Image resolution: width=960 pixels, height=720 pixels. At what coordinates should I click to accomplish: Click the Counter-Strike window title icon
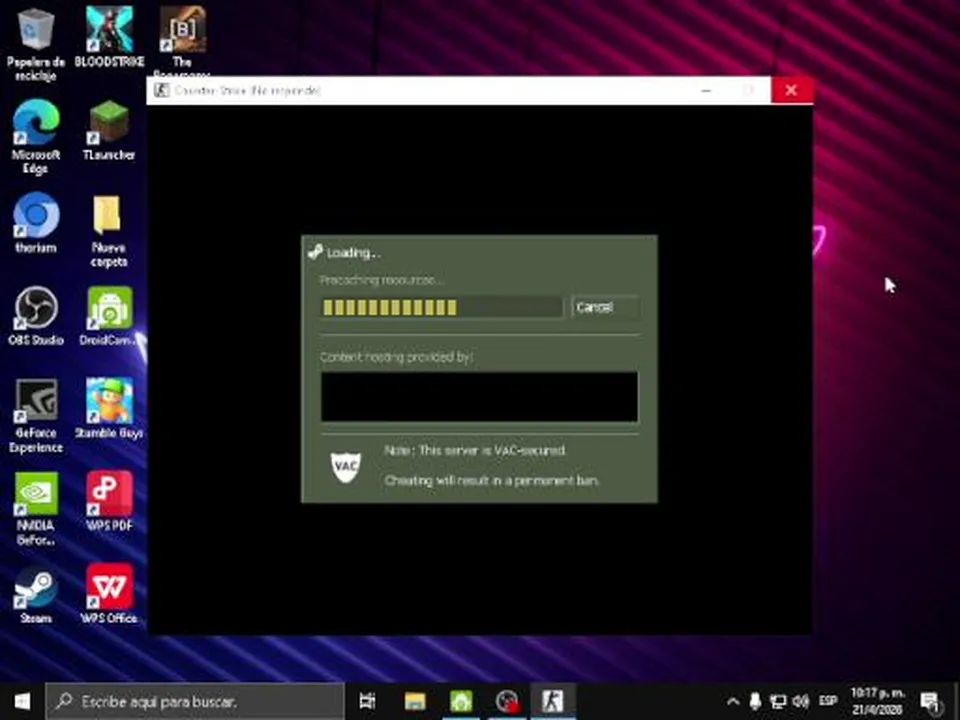162,91
